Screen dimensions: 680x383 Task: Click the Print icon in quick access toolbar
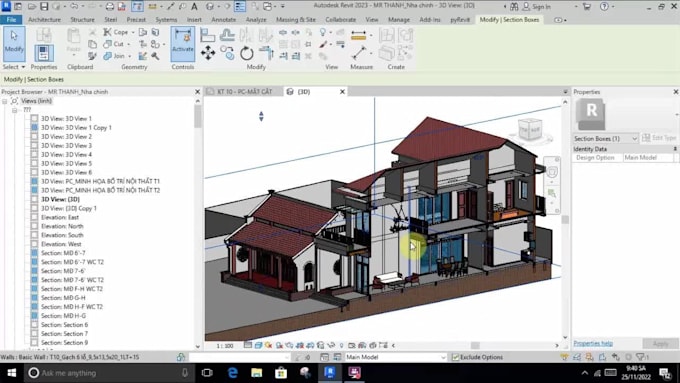tap(110, 7)
